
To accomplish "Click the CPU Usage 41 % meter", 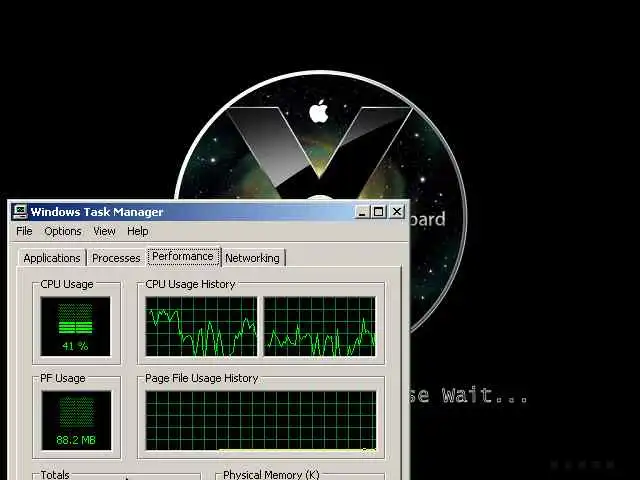I will coord(76,327).
